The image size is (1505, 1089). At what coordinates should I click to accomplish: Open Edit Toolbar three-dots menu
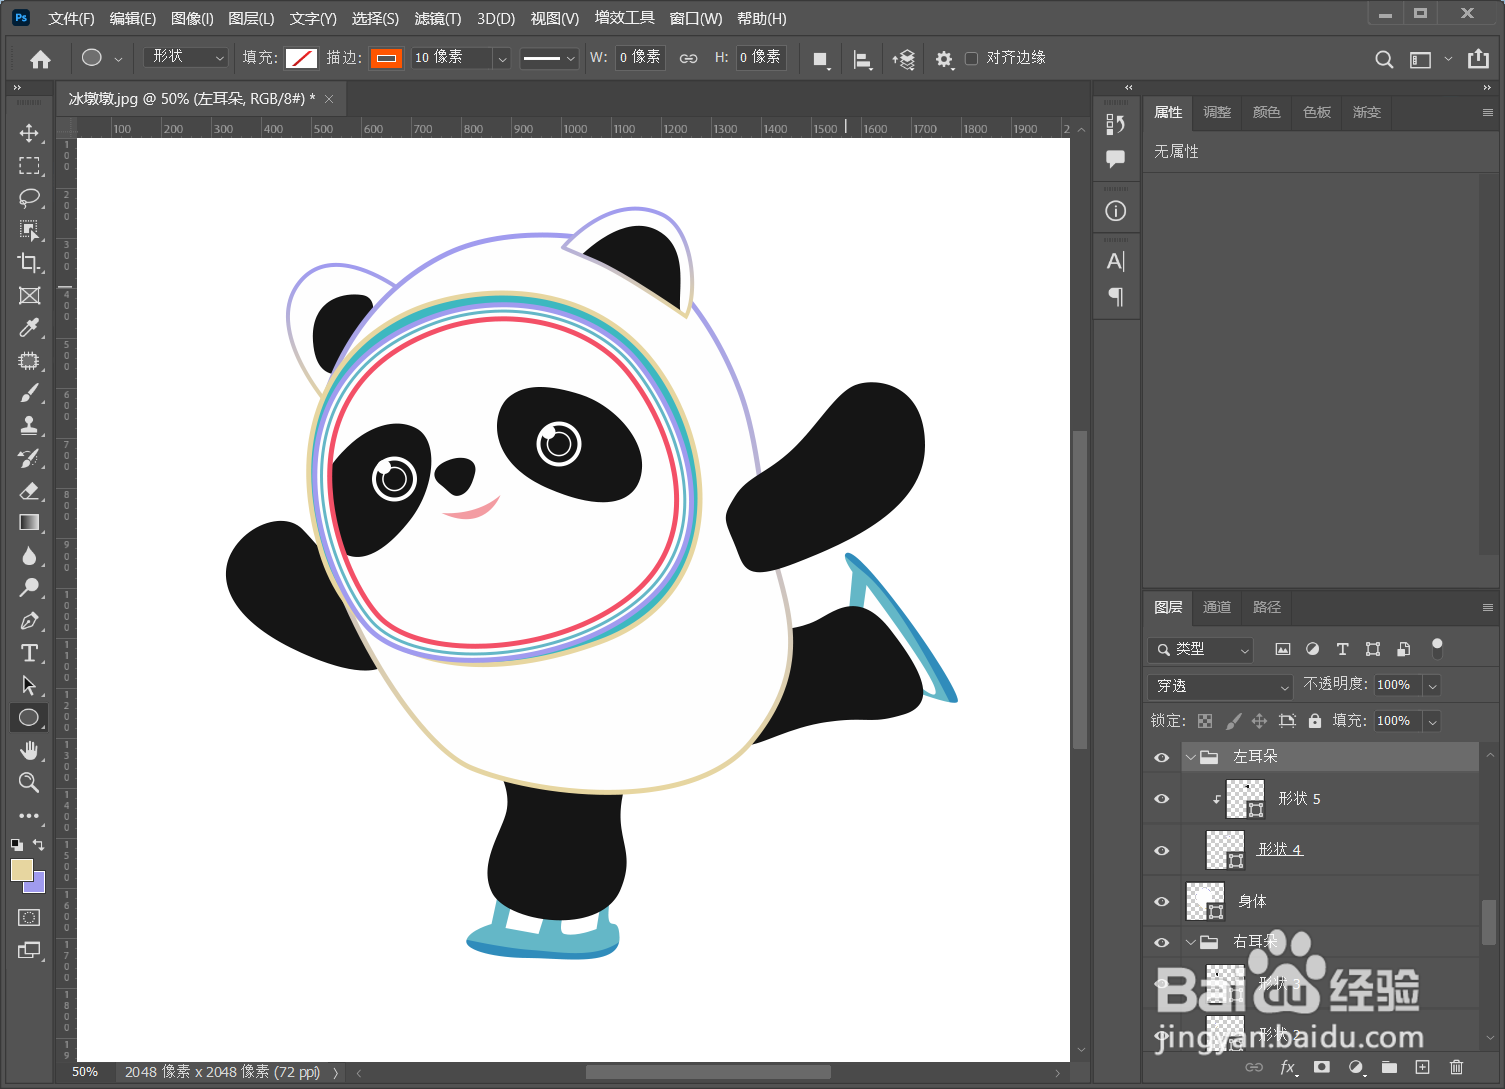[29, 816]
